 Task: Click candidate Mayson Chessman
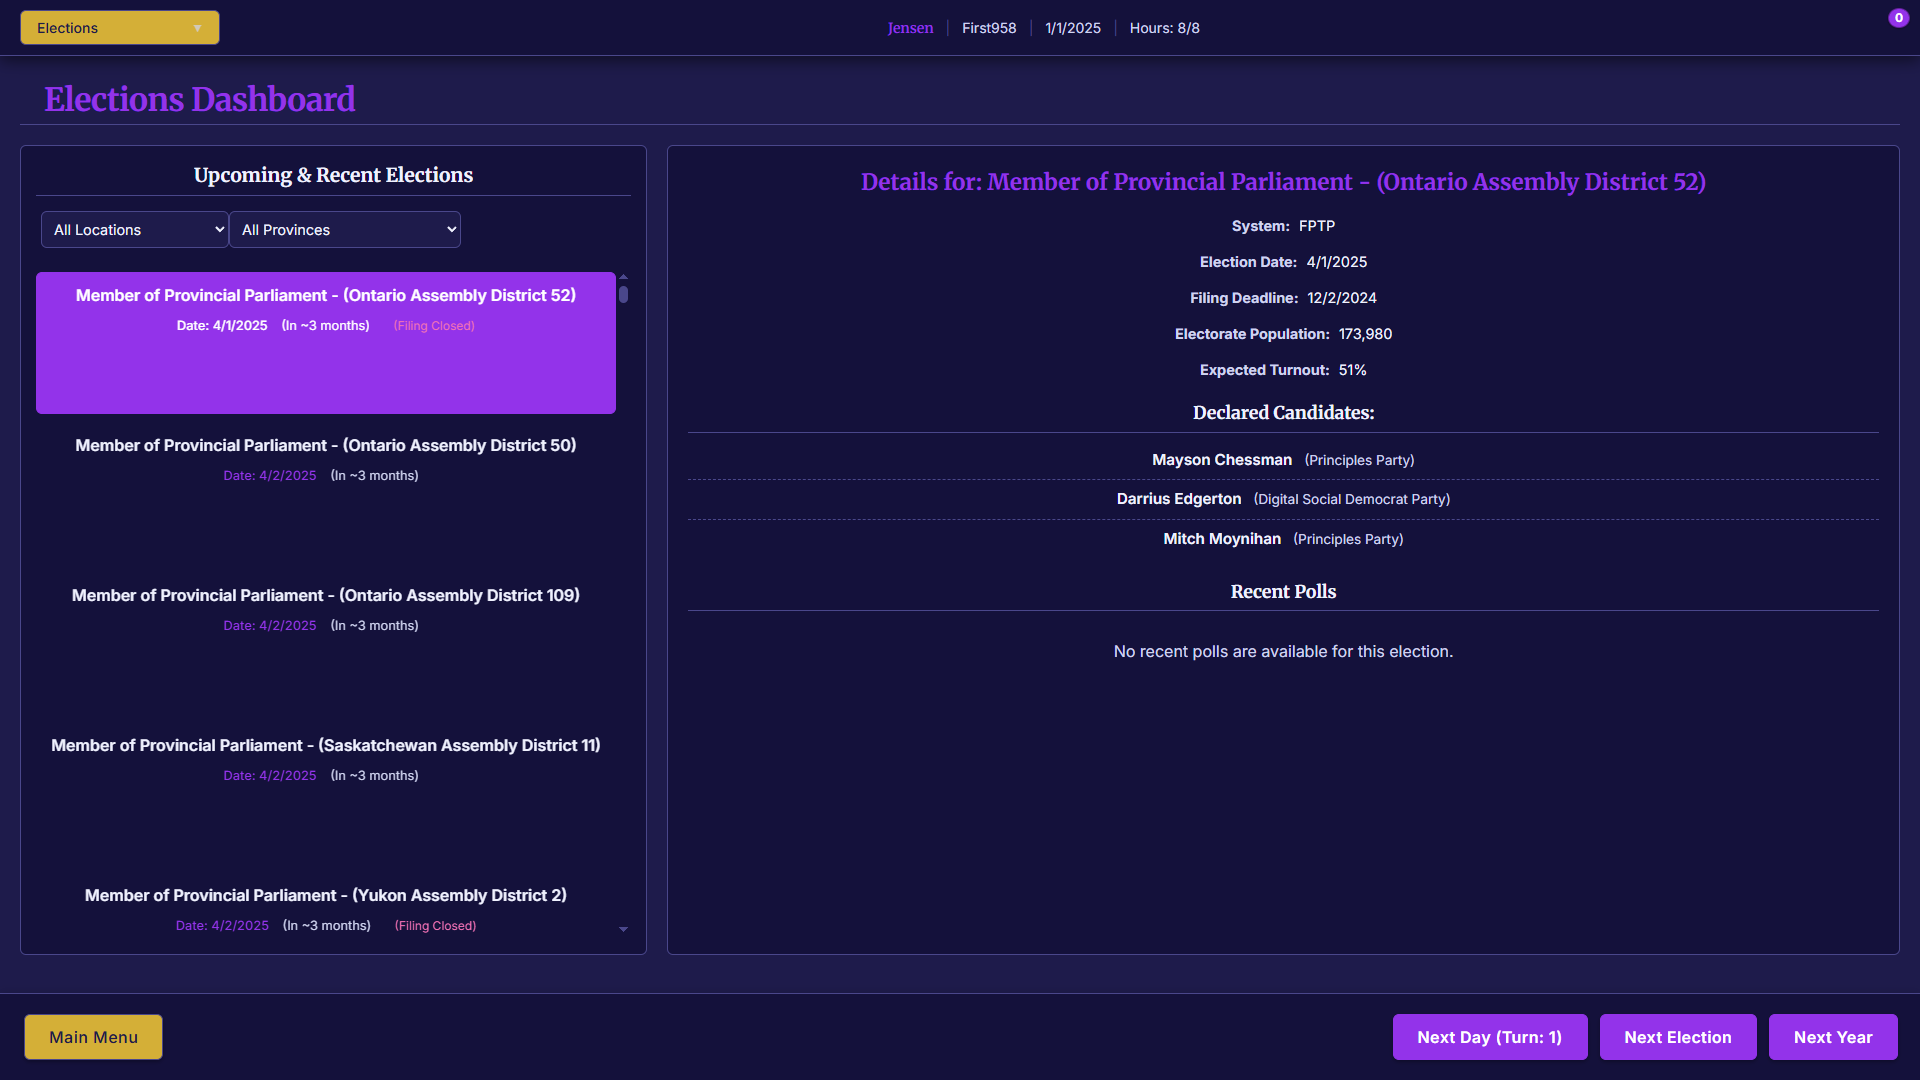[x=1221, y=460]
